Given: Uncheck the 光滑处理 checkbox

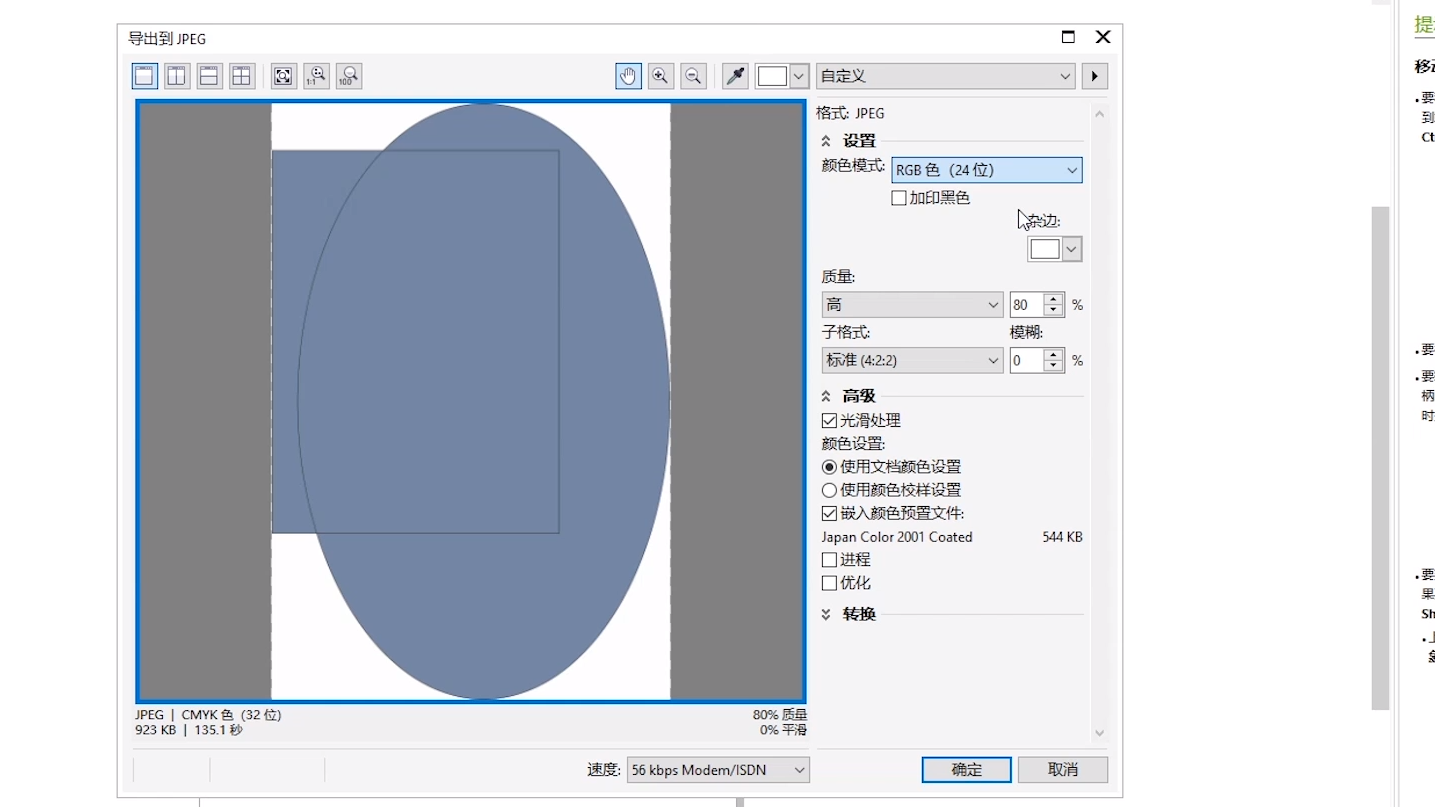Looking at the screenshot, I should pyautogui.click(x=829, y=421).
